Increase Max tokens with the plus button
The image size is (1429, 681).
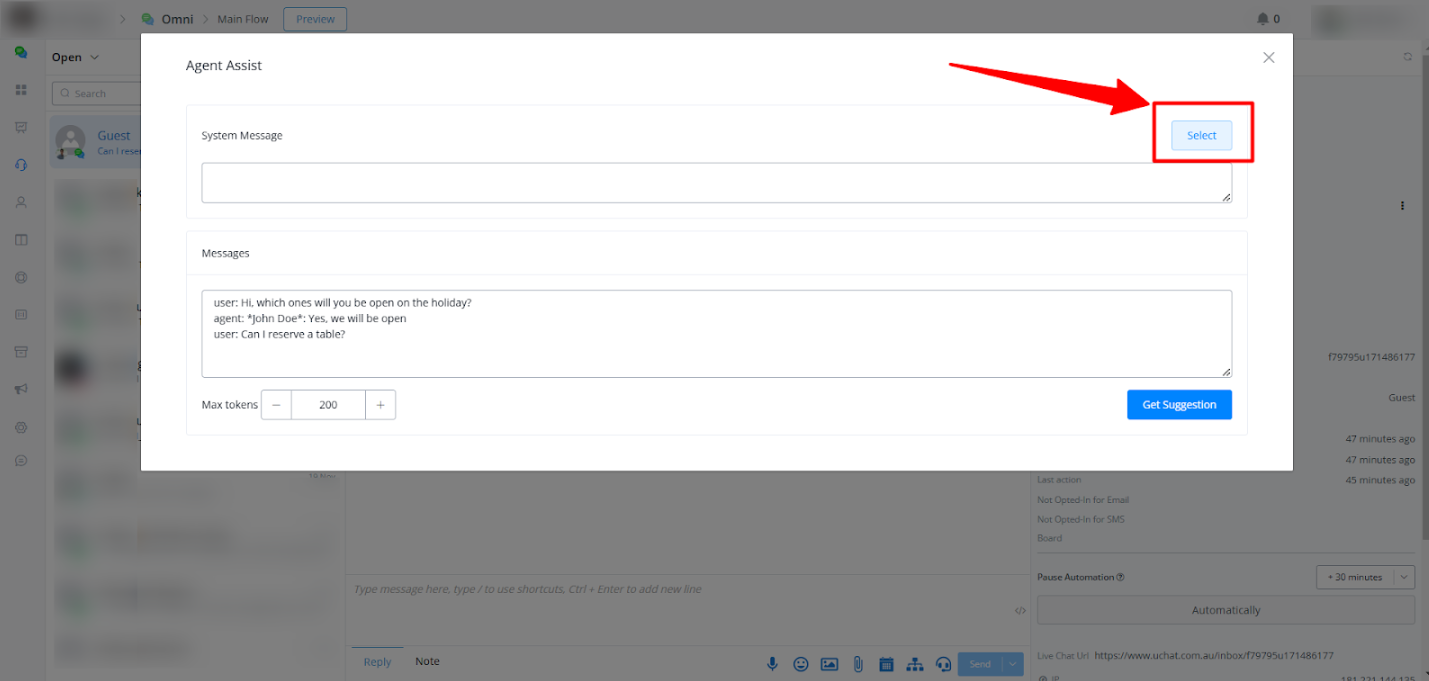(x=380, y=405)
